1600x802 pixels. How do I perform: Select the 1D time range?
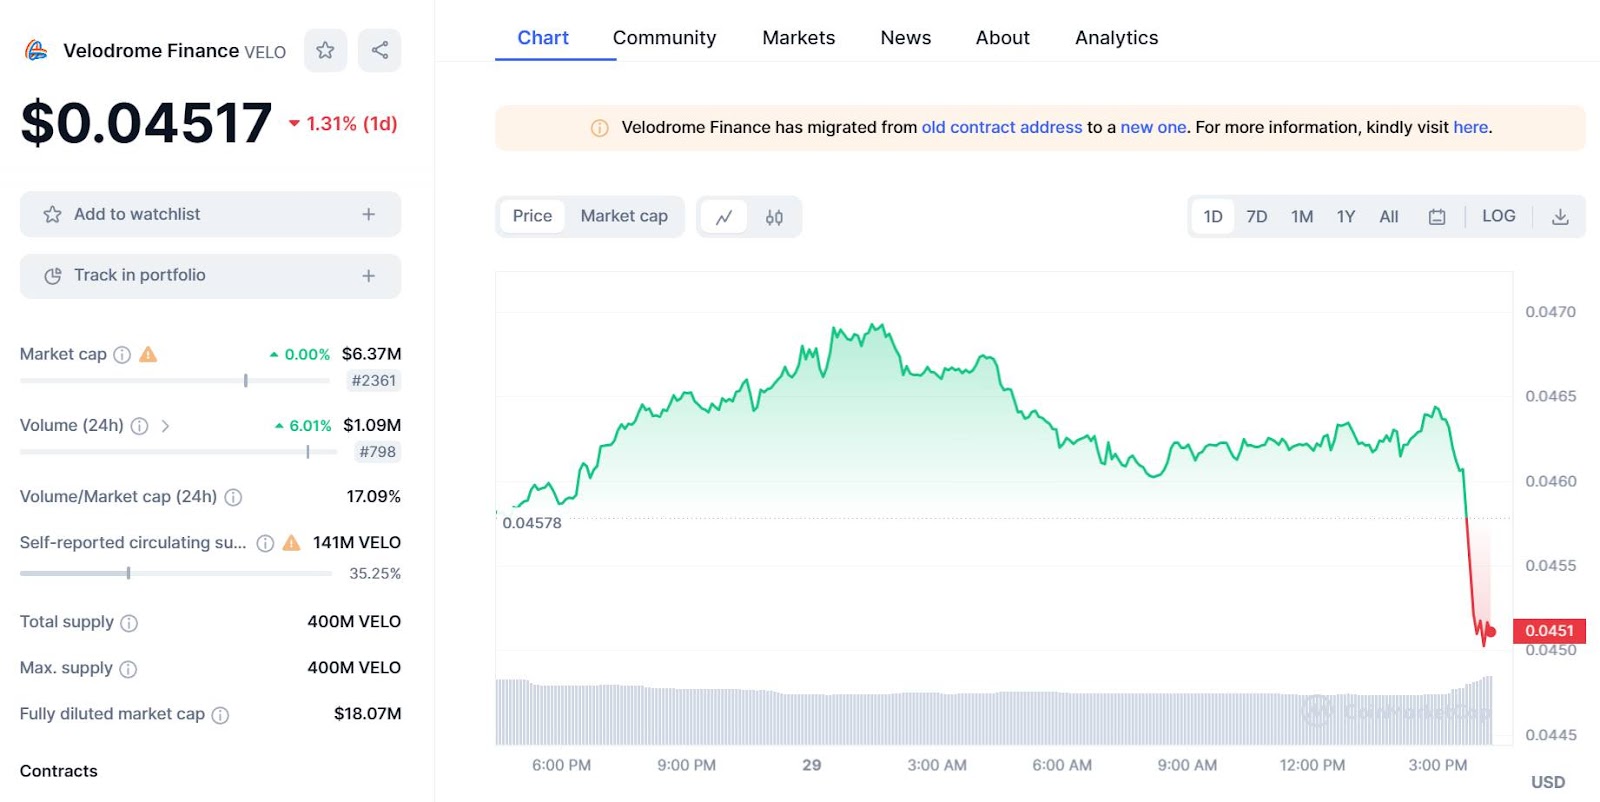click(1213, 216)
